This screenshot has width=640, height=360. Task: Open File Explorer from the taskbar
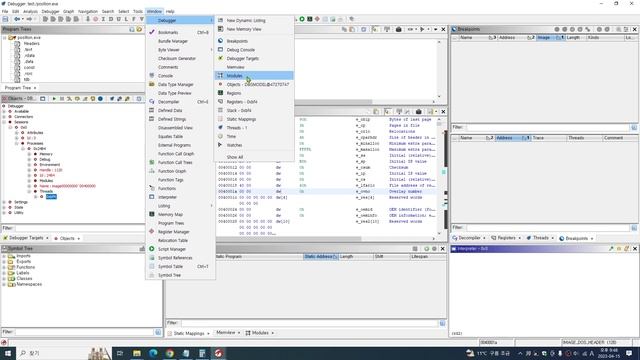(x=137, y=353)
